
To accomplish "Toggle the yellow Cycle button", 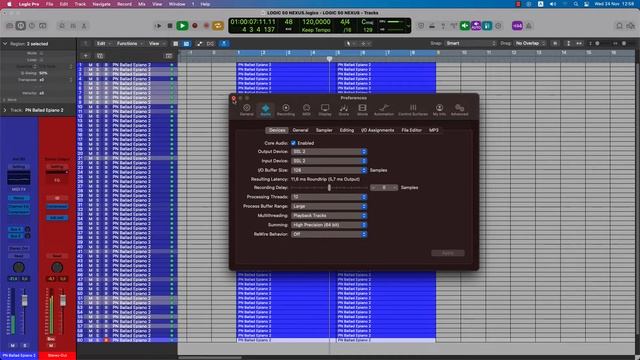I will tap(218, 26).
